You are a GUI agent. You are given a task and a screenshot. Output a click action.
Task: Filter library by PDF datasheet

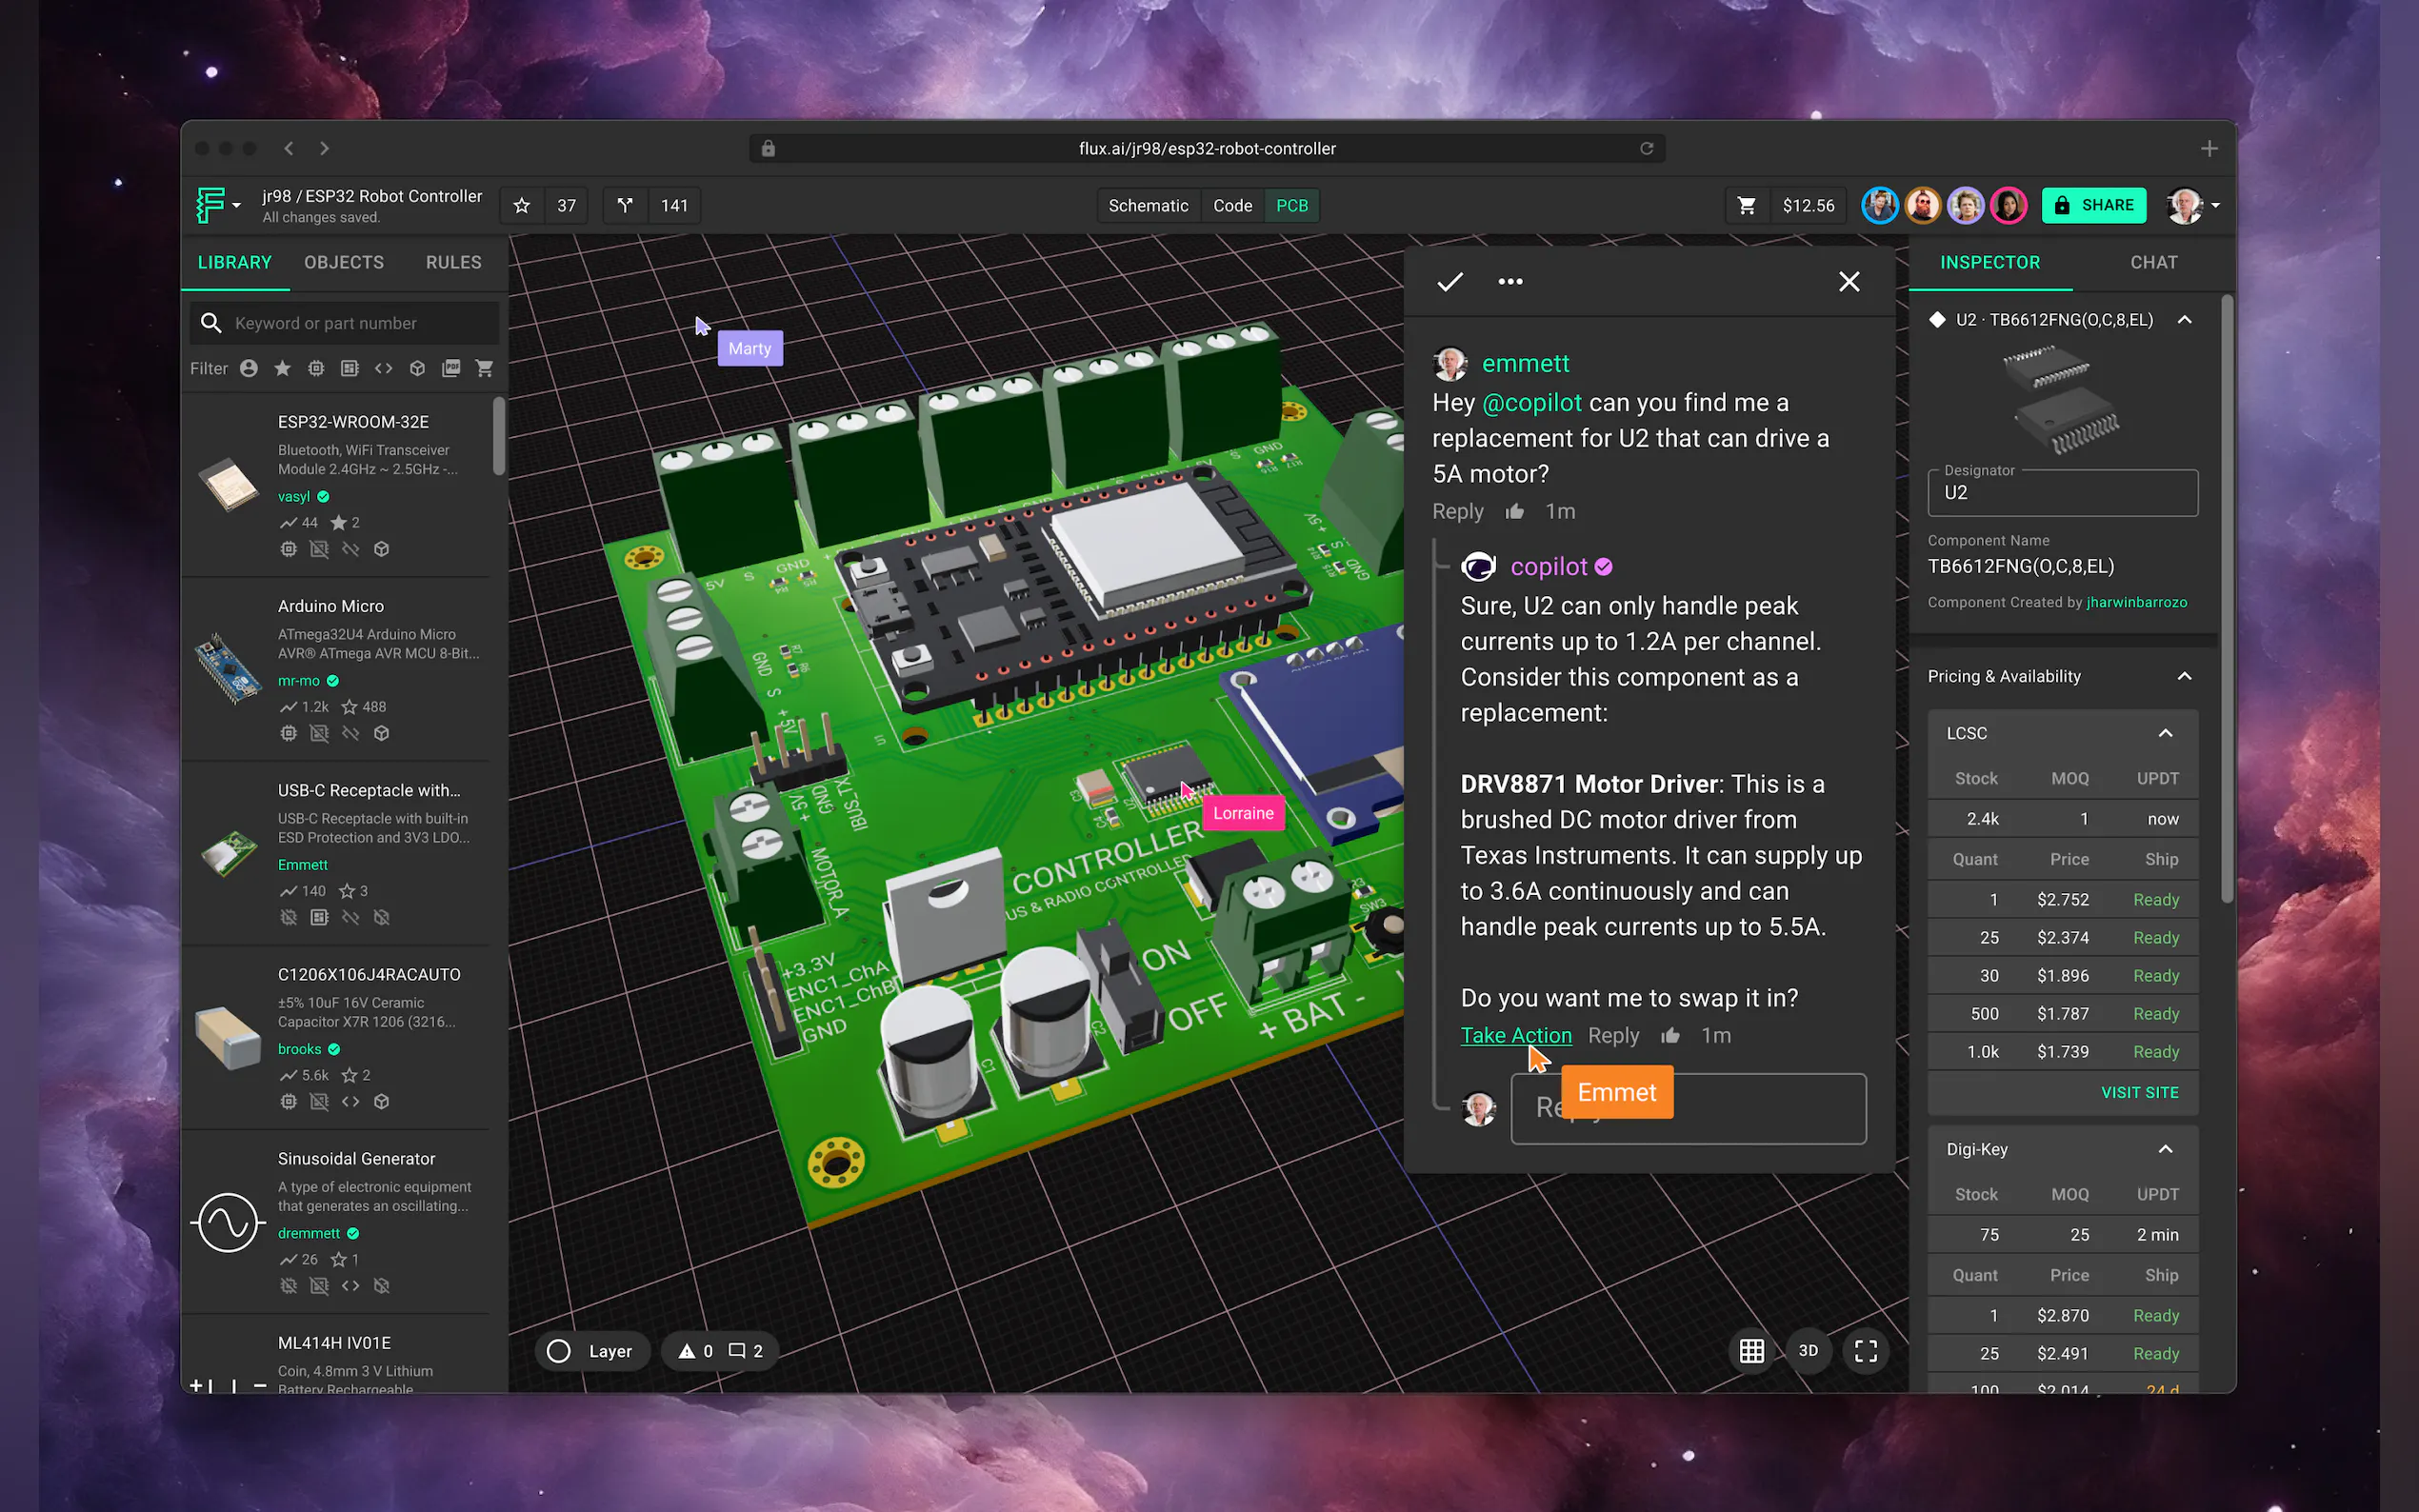point(452,368)
